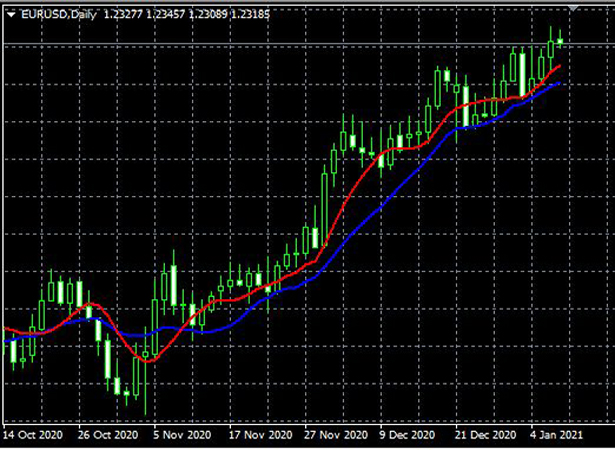This screenshot has height=450, width=615.
Task: Select the high price value 1.23457
Action: point(166,15)
